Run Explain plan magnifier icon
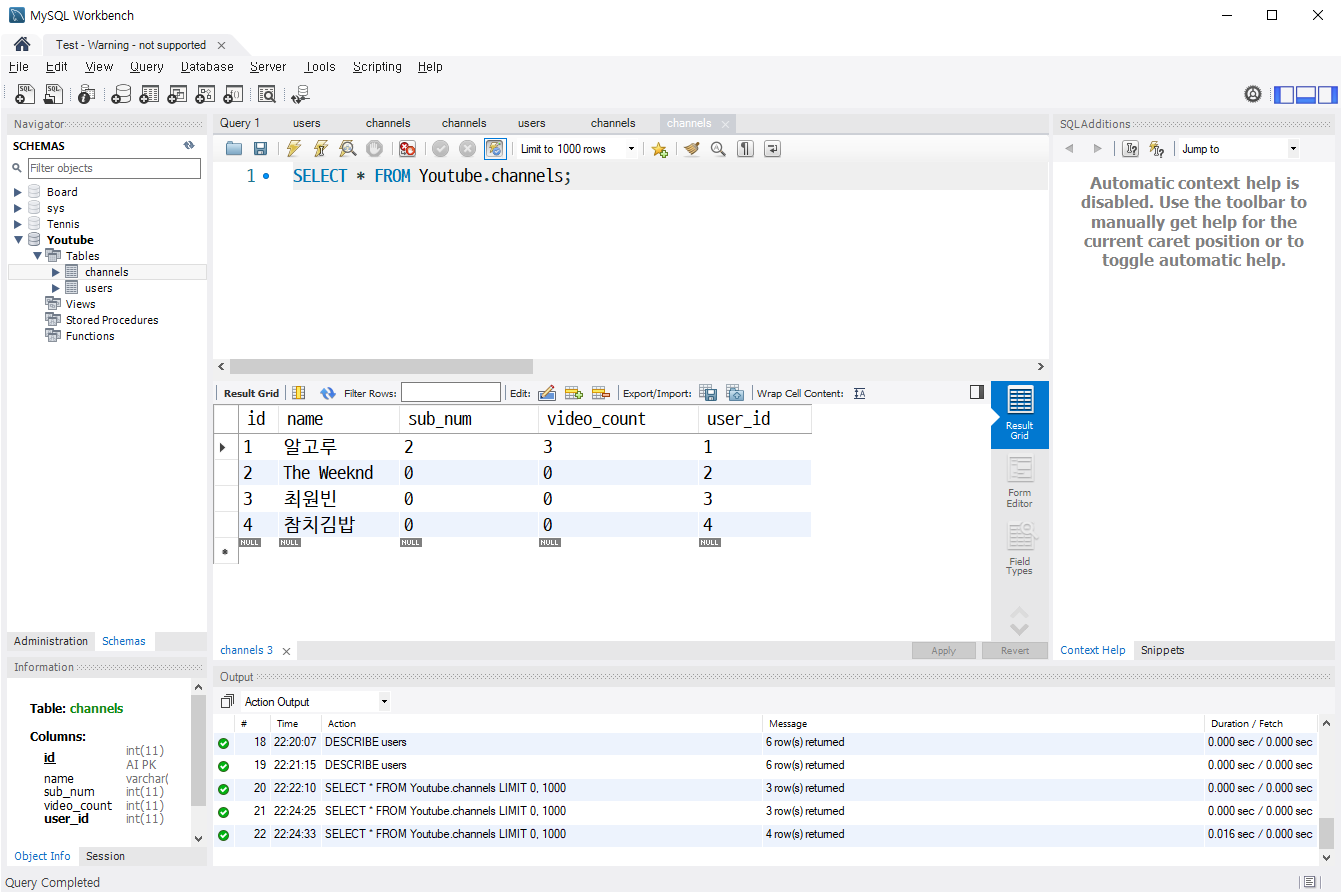Viewport: 1342px width, 893px height. pos(347,149)
